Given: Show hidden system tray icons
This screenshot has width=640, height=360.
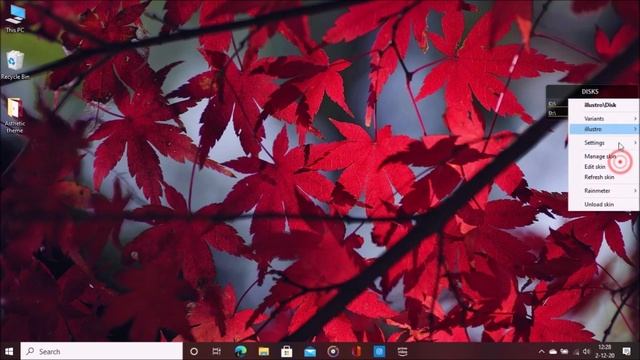Looking at the screenshot, I should pyautogui.click(x=541, y=351).
